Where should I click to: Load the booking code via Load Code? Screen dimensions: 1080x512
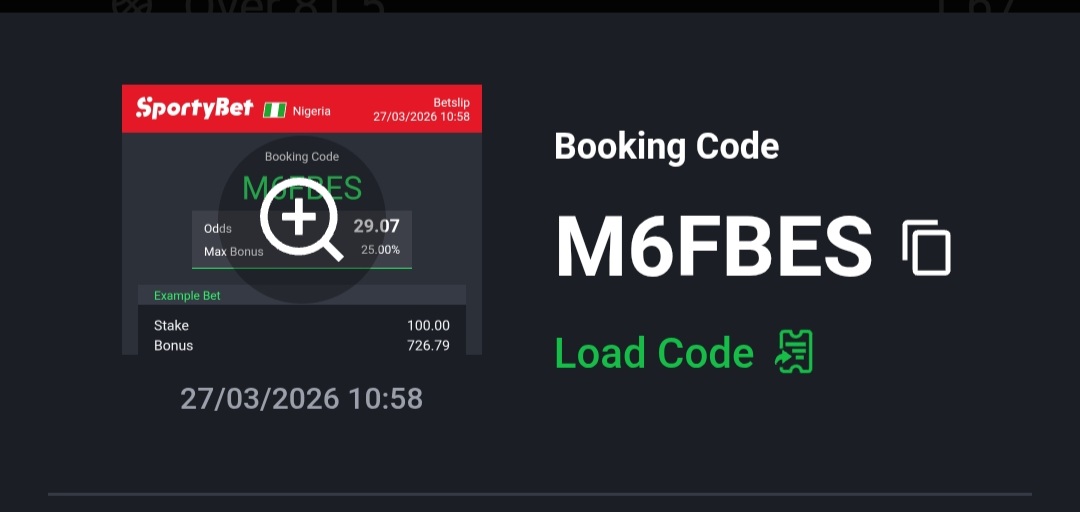pyautogui.click(x=654, y=353)
